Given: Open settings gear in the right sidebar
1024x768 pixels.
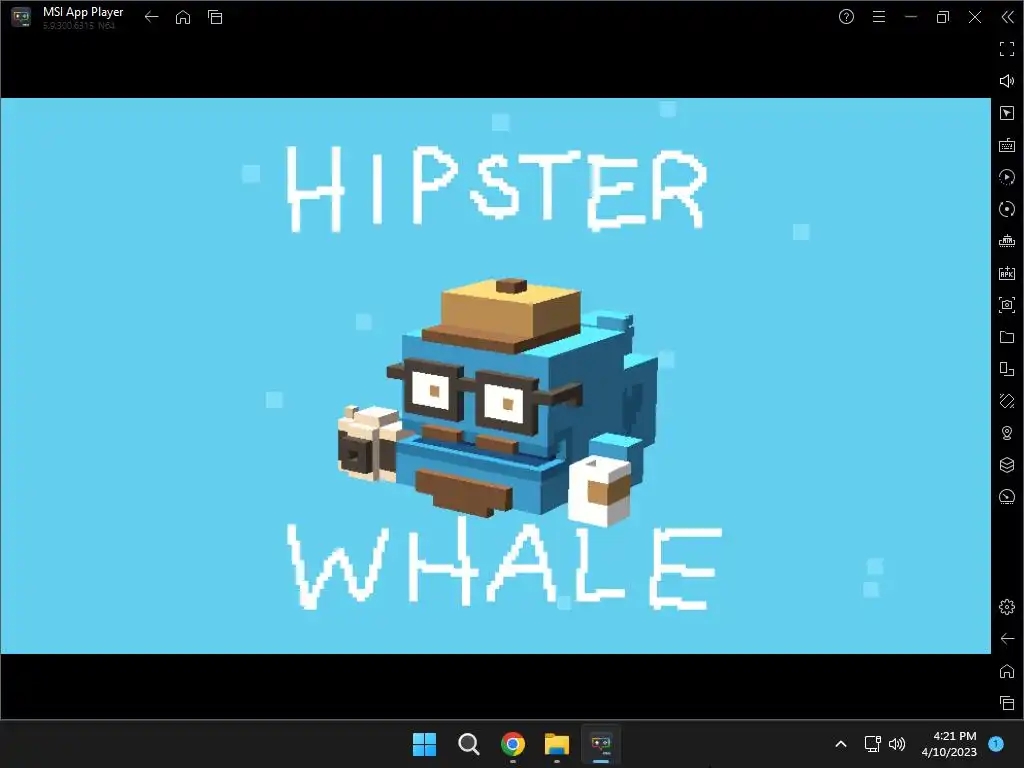Looking at the screenshot, I should 1006,607.
